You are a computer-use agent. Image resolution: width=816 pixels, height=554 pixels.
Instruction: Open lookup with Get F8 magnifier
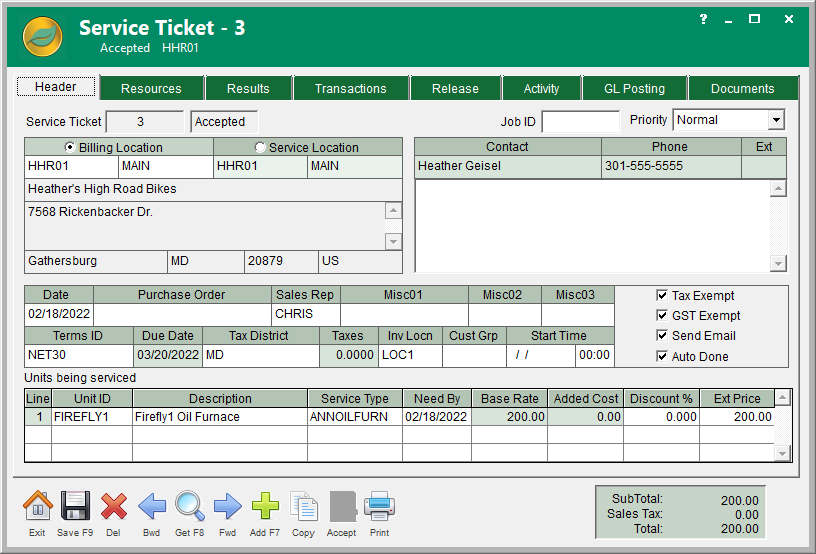pos(190,506)
